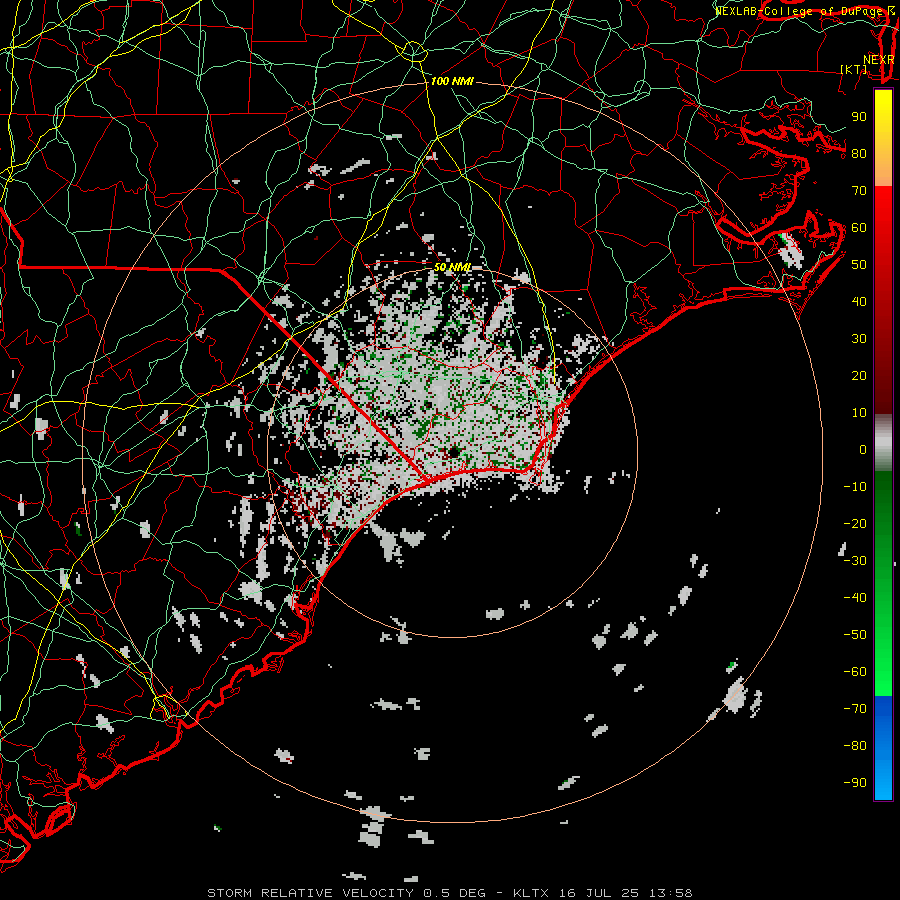Select the 80 value on velocity scale
The image size is (900, 900).
point(859,153)
